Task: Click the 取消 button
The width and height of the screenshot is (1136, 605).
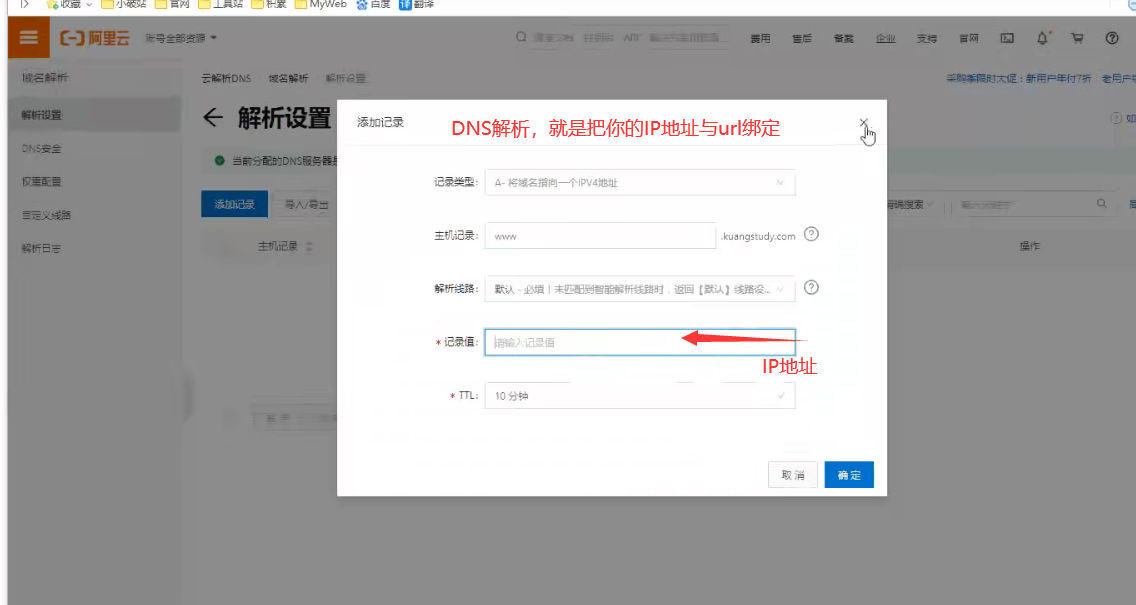Action: pos(793,475)
